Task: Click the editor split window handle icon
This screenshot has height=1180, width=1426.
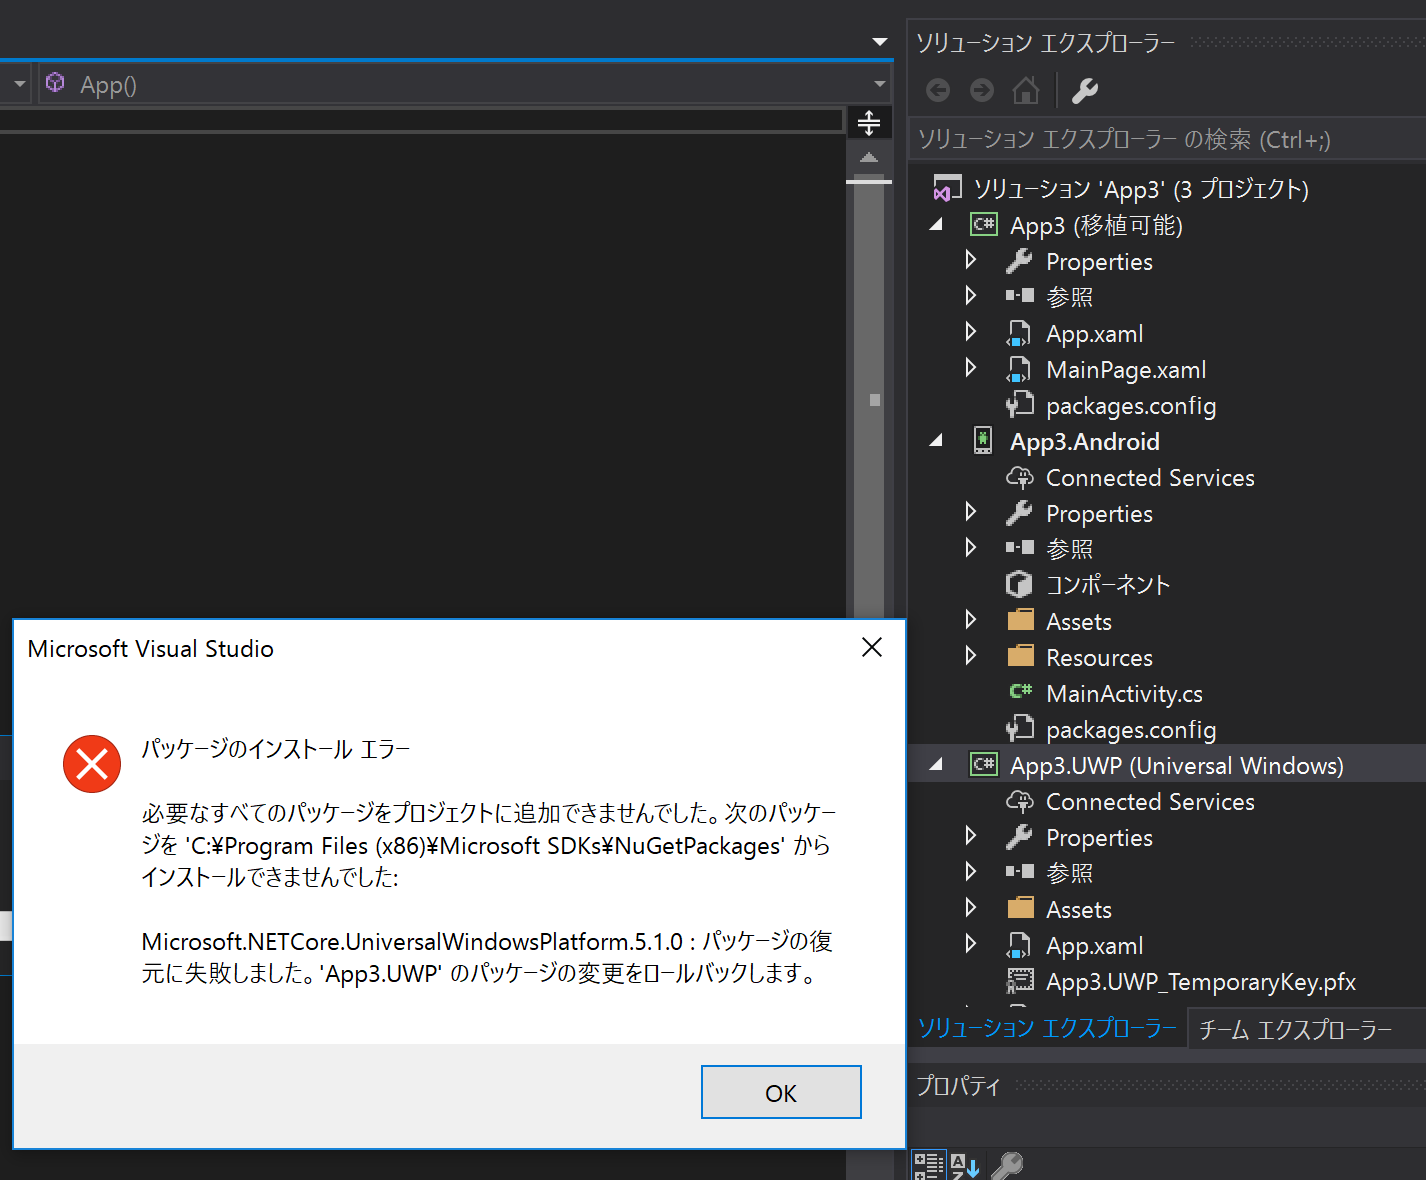Action: pos(869,123)
